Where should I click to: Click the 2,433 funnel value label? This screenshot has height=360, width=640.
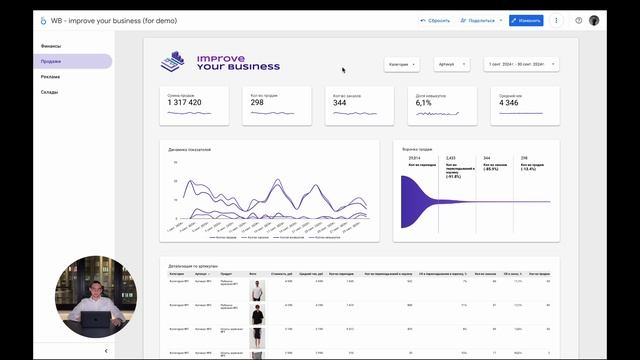click(x=451, y=158)
